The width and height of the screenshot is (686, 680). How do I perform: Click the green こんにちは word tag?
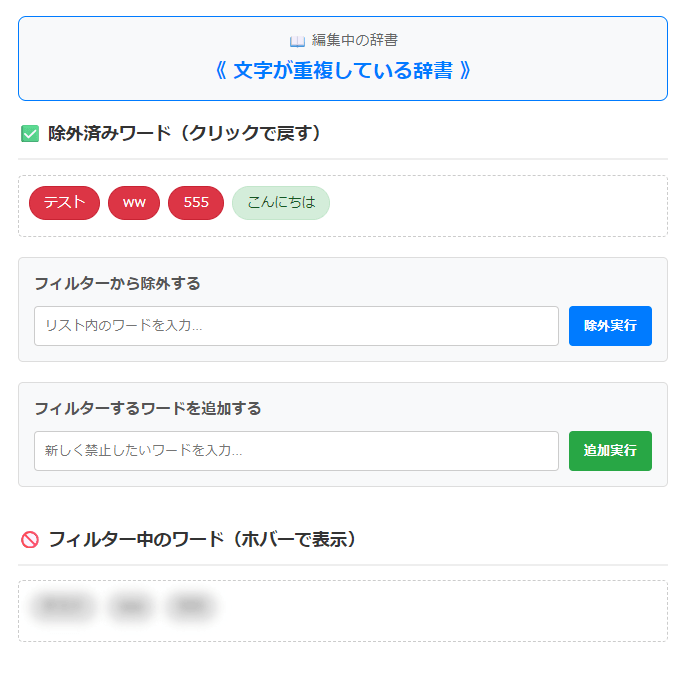tap(281, 202)
